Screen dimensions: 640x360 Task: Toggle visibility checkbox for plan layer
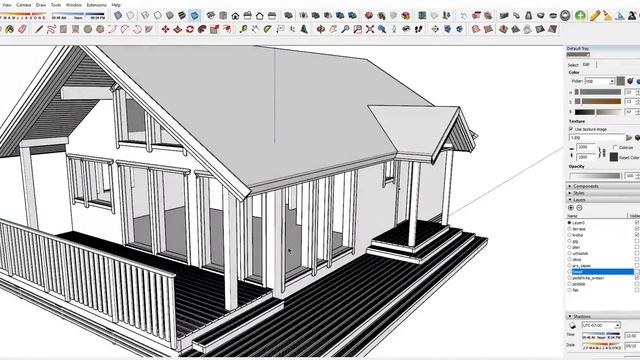[x=637, y=247]
